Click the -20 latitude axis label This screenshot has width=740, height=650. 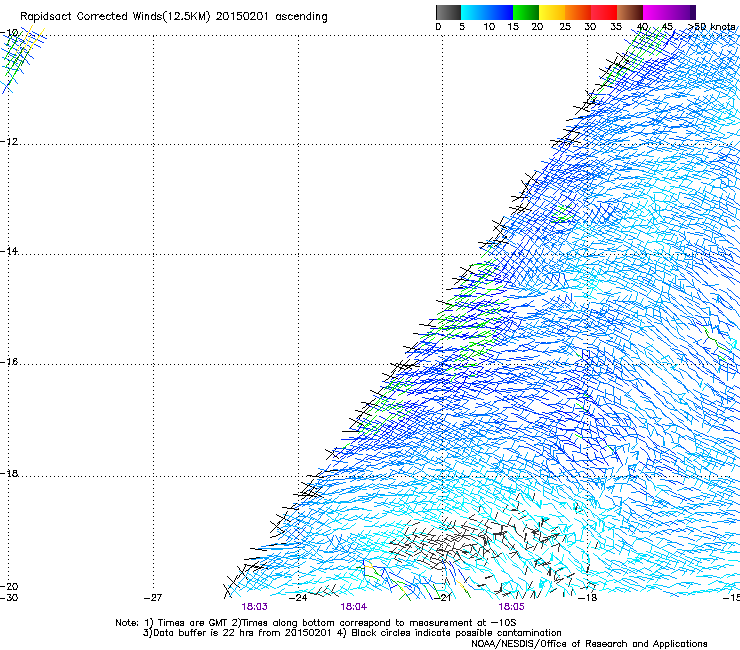tap(9, 586)
